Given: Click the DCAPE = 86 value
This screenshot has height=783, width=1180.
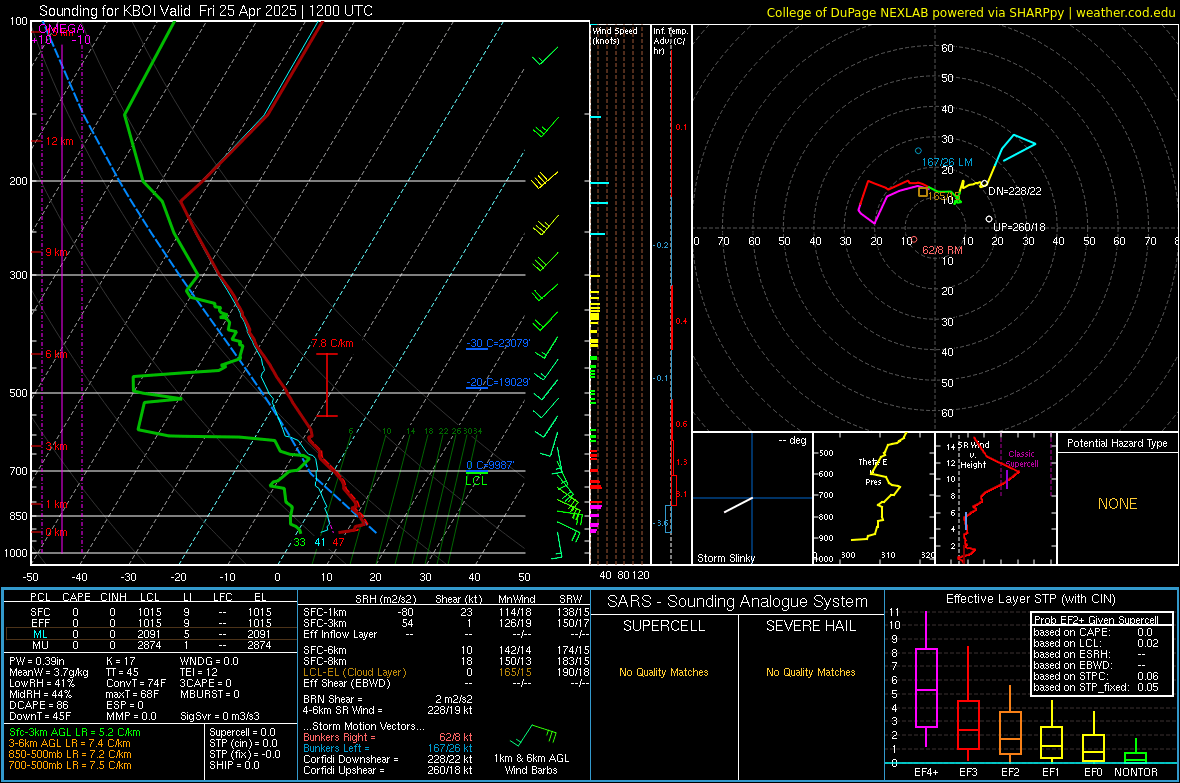Looking at the screenshot, I should tap(38, 705).
